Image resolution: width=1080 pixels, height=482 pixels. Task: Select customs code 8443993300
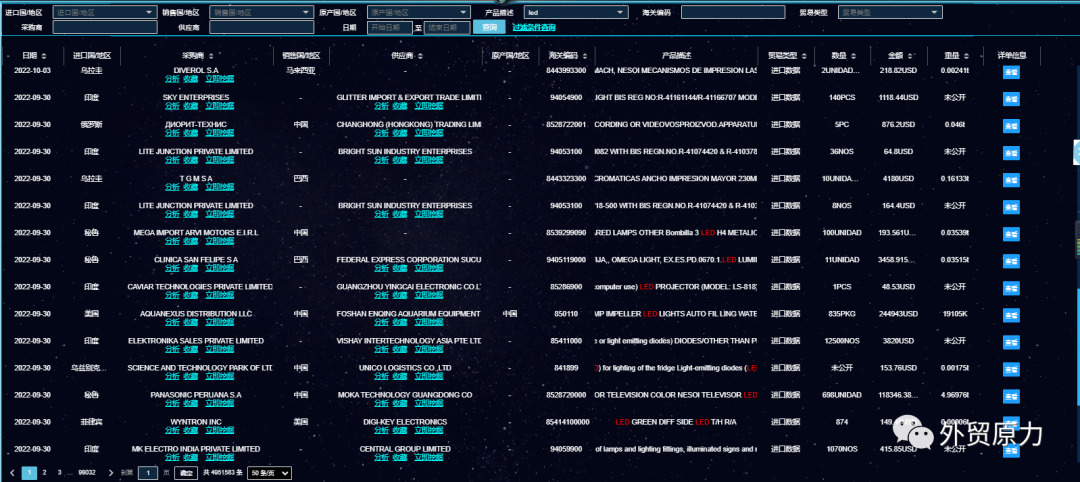[x=566, y=70]
